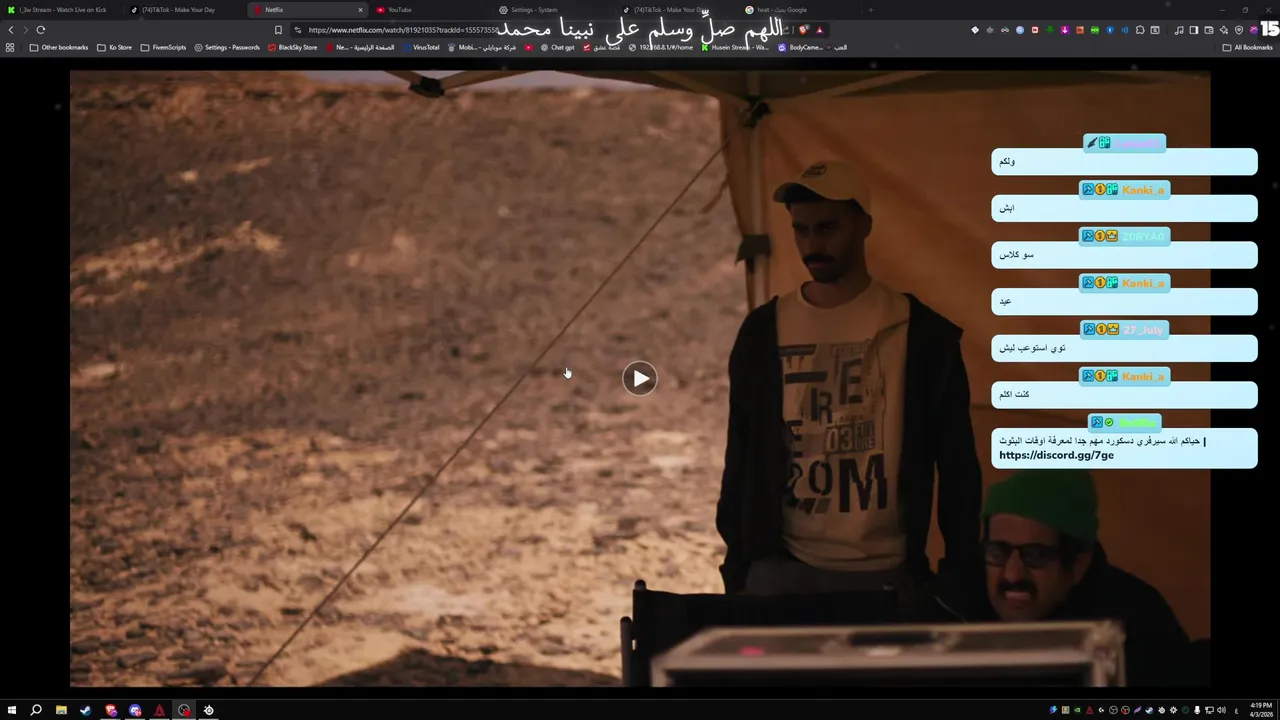Viewport: 1280px width, 720px height.
Task: Reload the Netflix page
Action: 41,30
